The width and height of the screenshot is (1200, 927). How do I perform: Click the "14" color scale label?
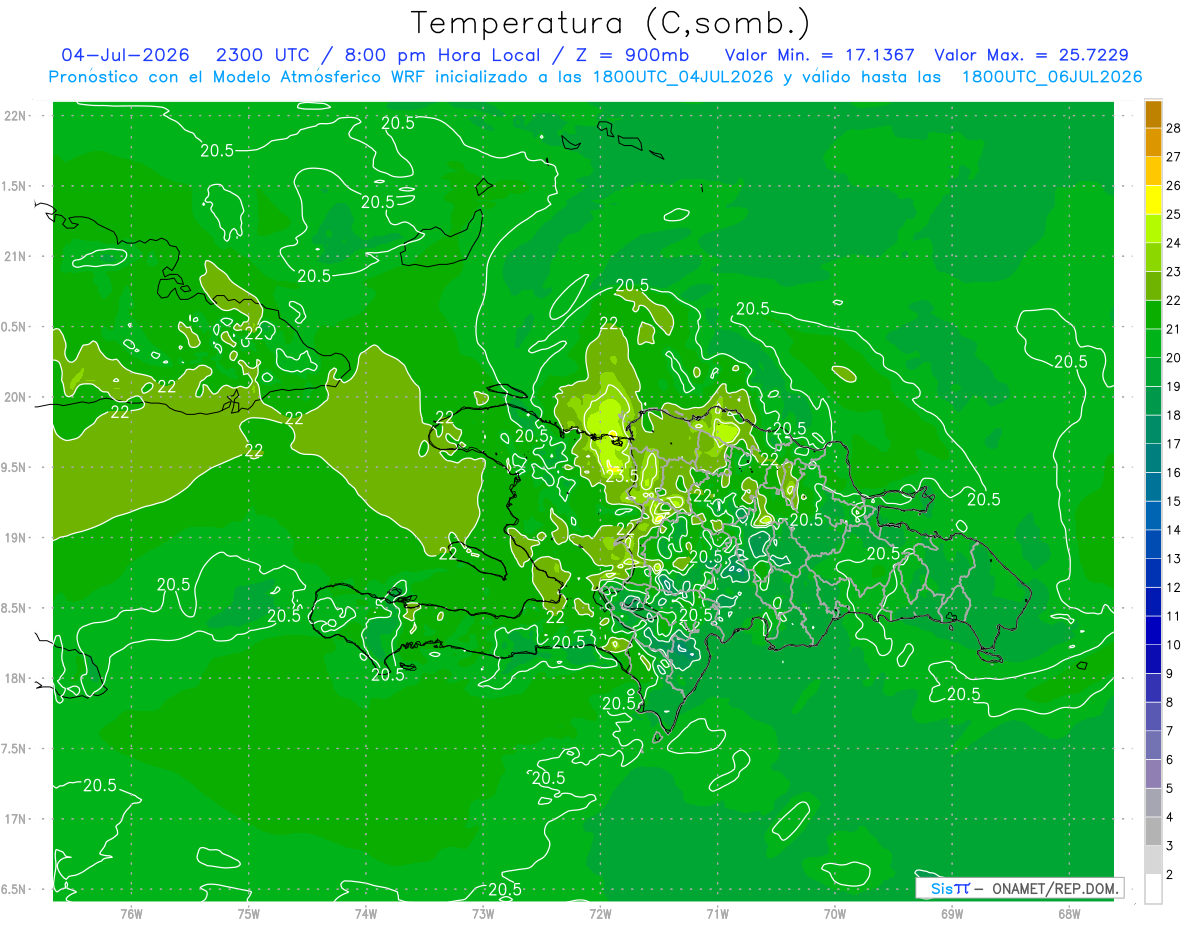point(1175,530)
